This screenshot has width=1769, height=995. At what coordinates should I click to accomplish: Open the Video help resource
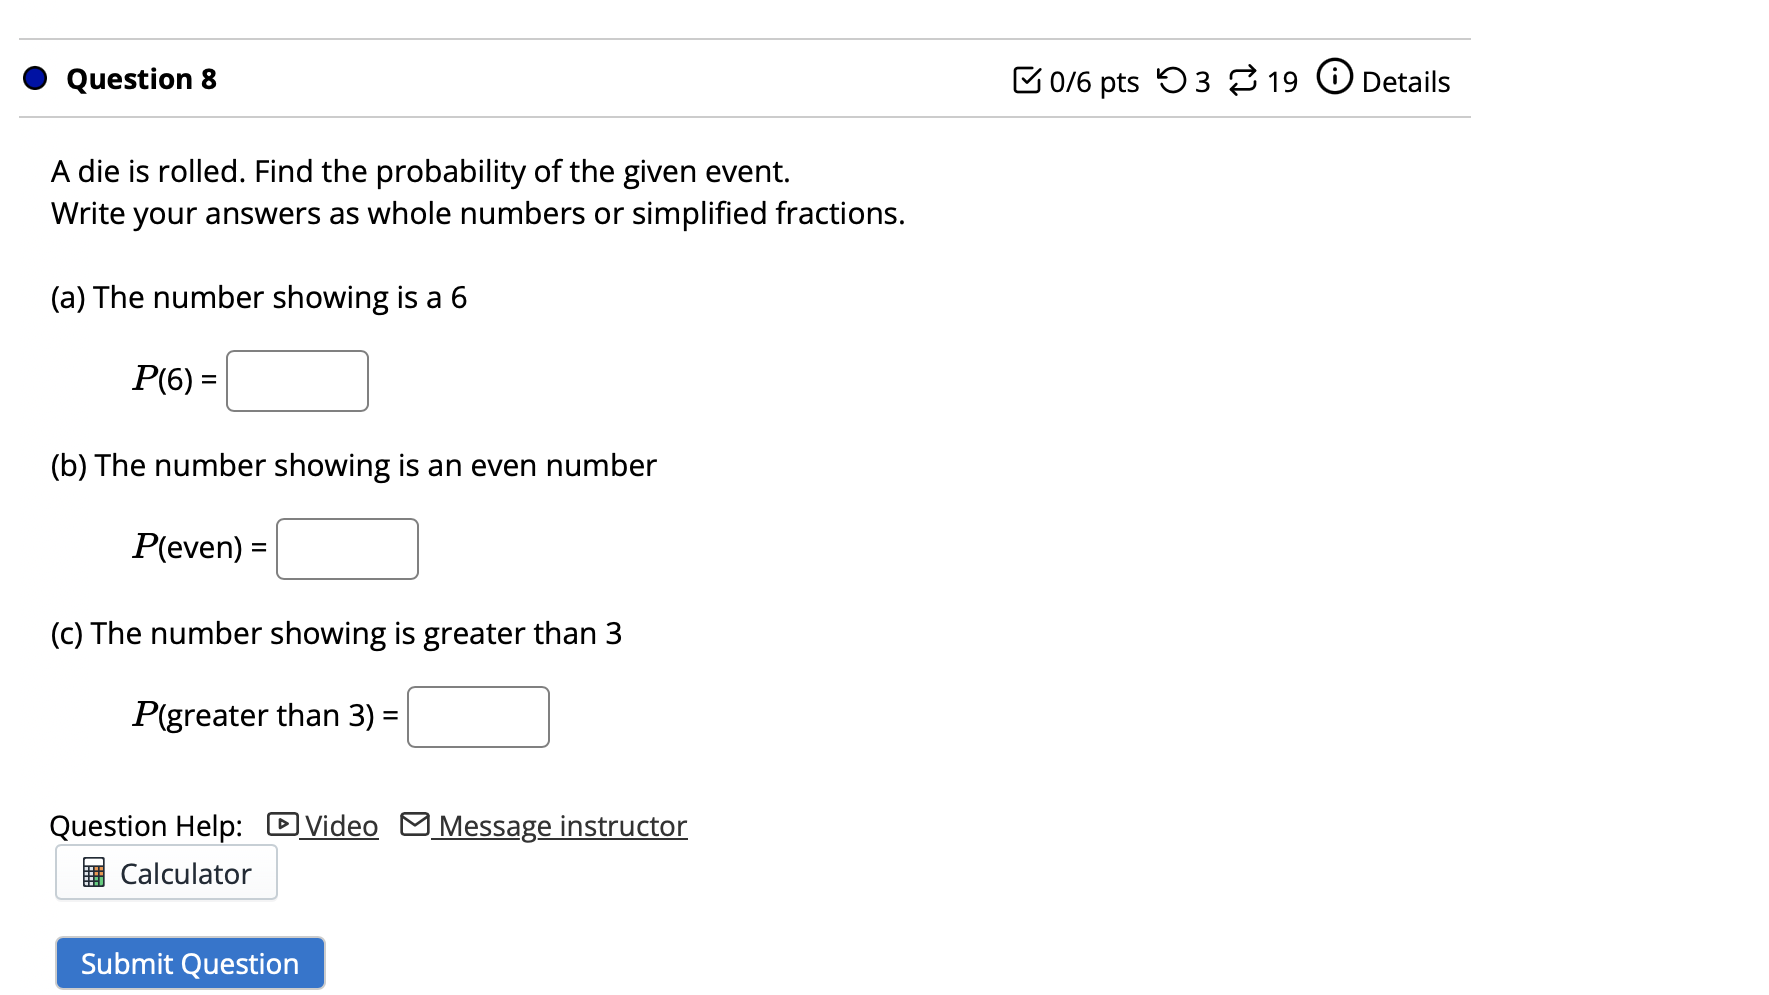point(340,825)
